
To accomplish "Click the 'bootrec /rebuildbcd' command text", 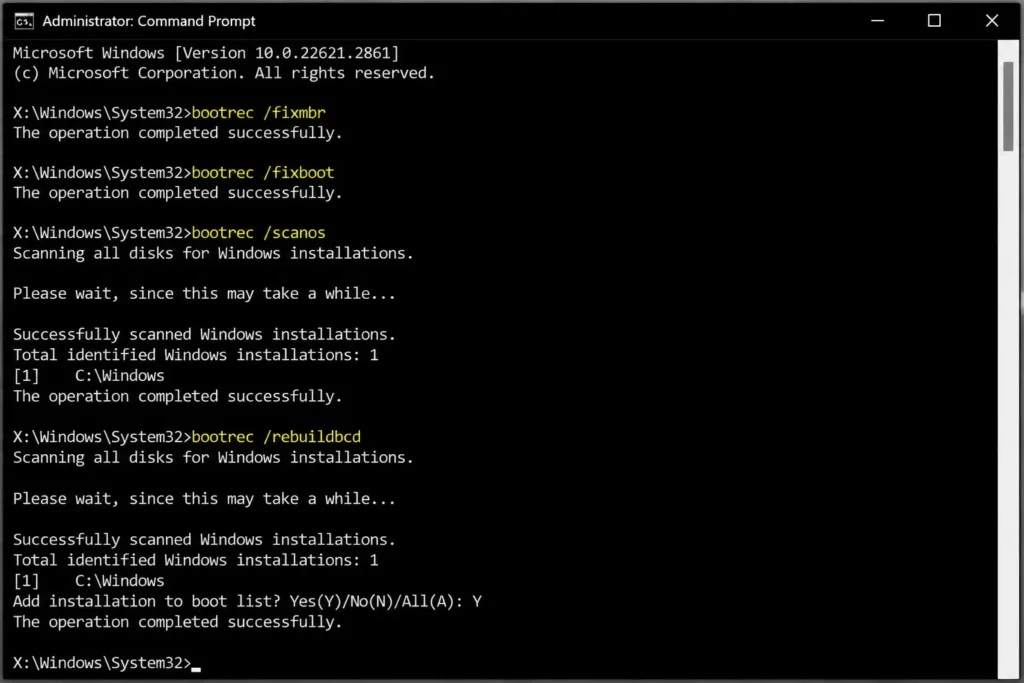I will 276,437.
